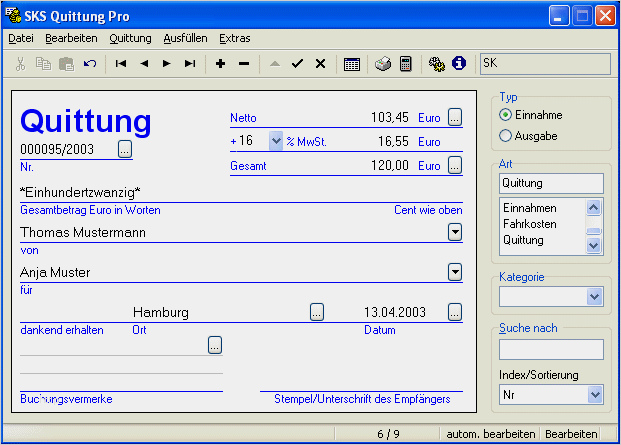Open the Kategorie dropdown
This screenshot has width=621, height=445.
(x=595, y=296)
